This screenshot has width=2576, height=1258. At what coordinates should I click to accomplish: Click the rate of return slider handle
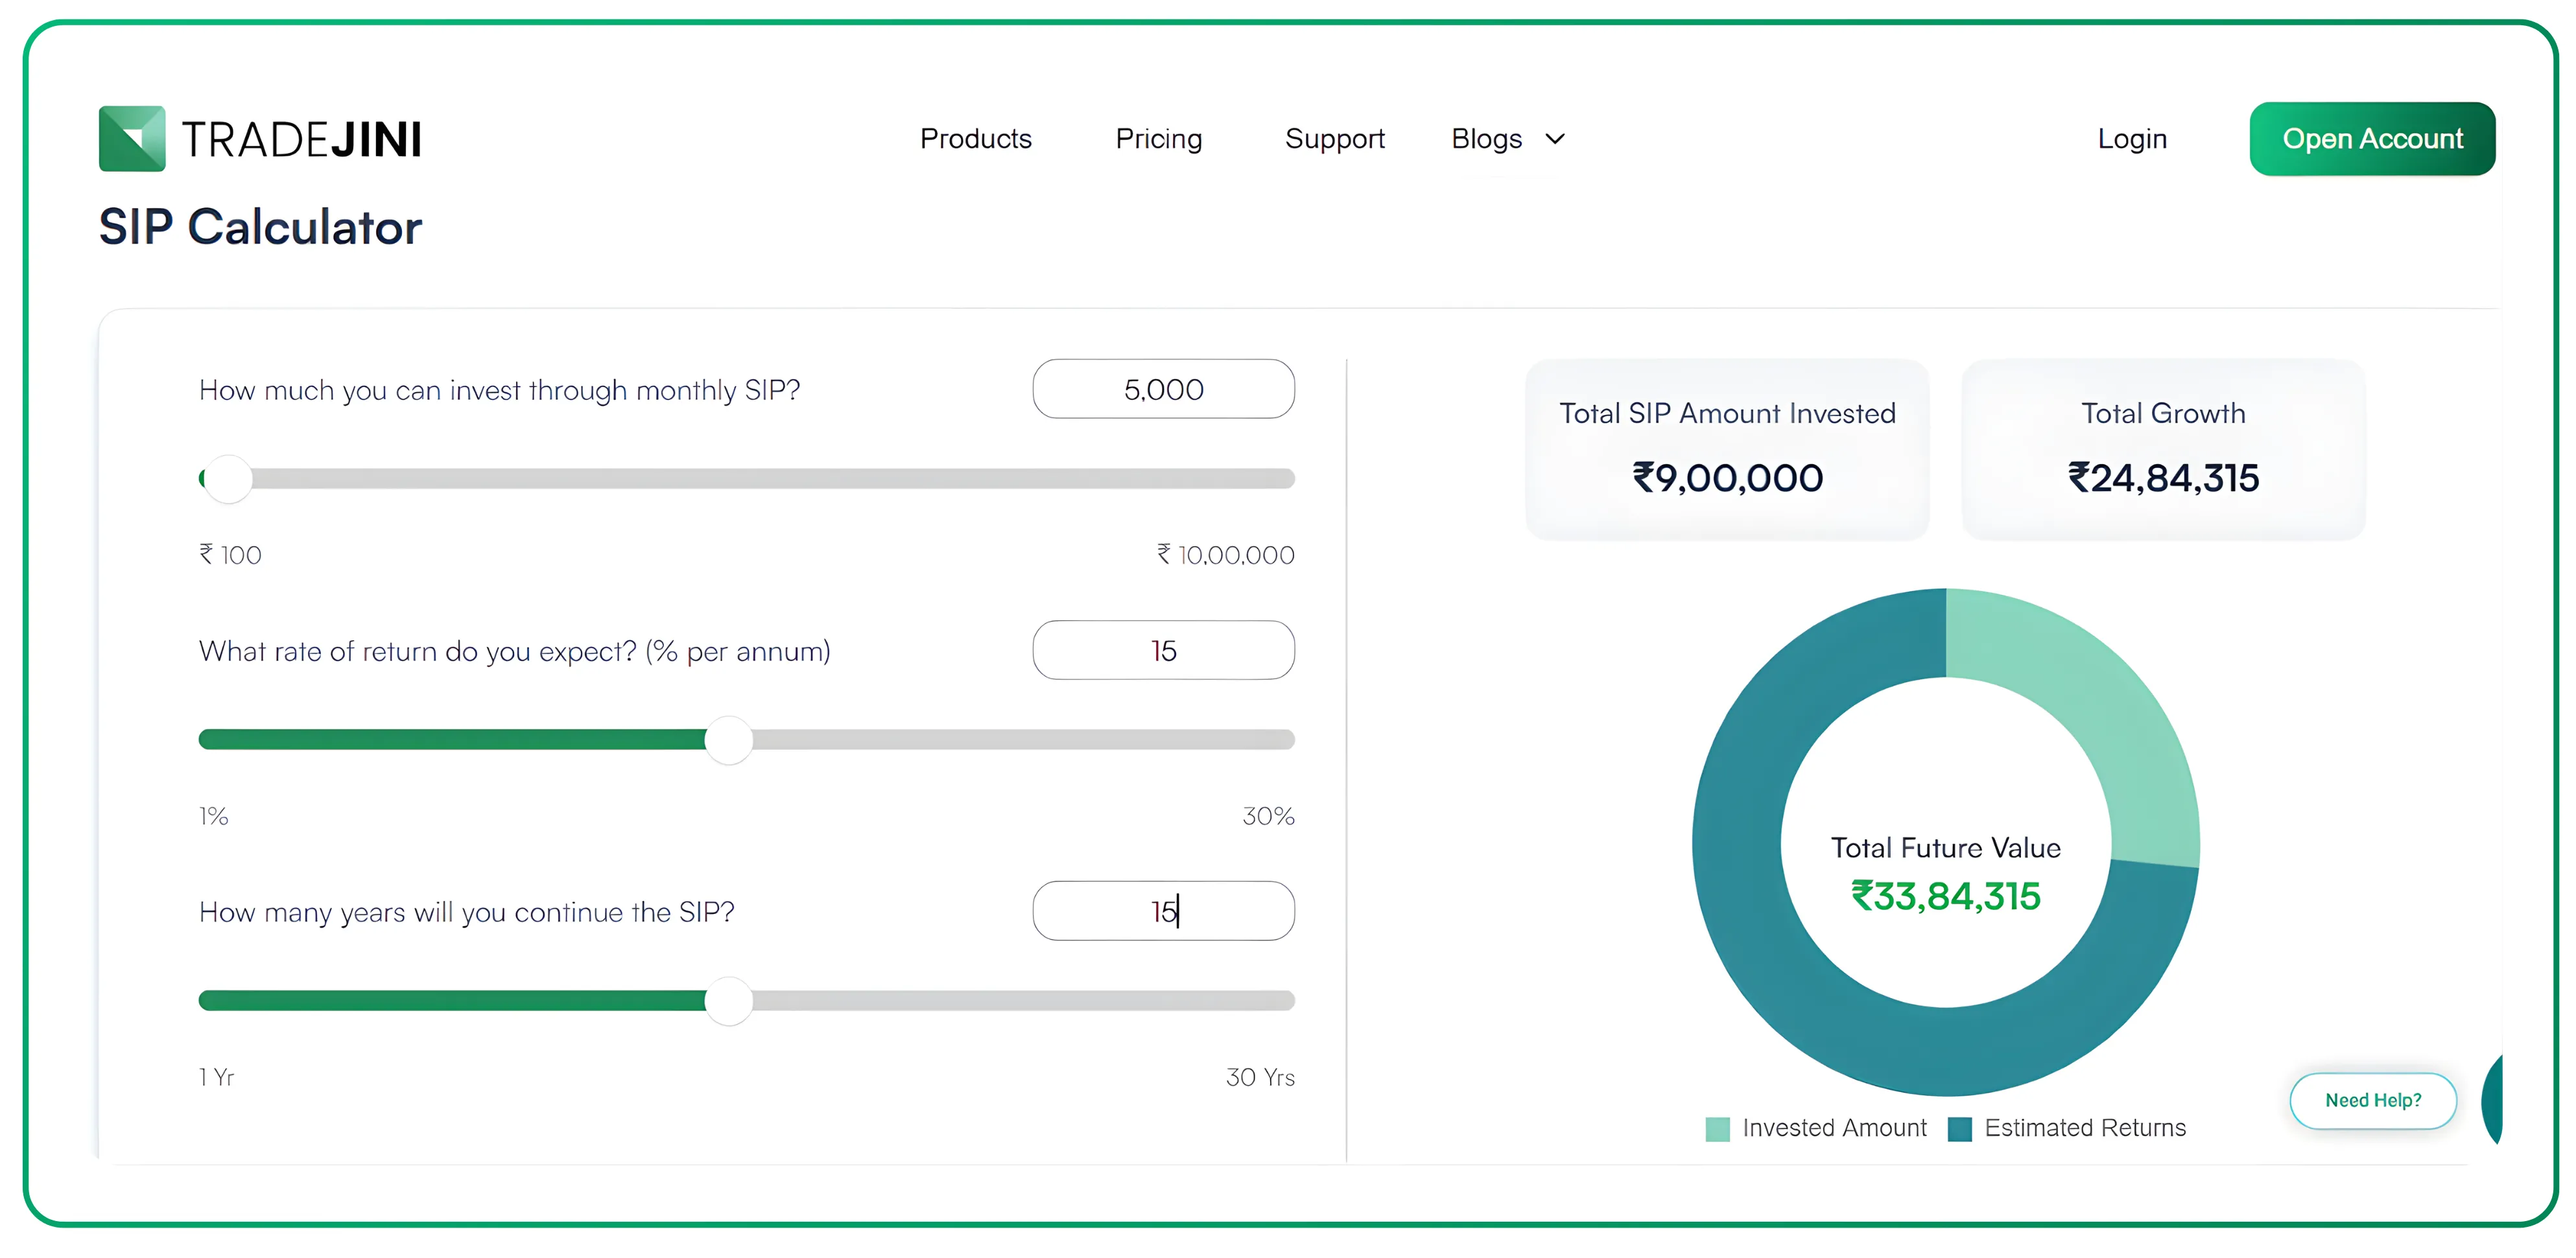728,740
